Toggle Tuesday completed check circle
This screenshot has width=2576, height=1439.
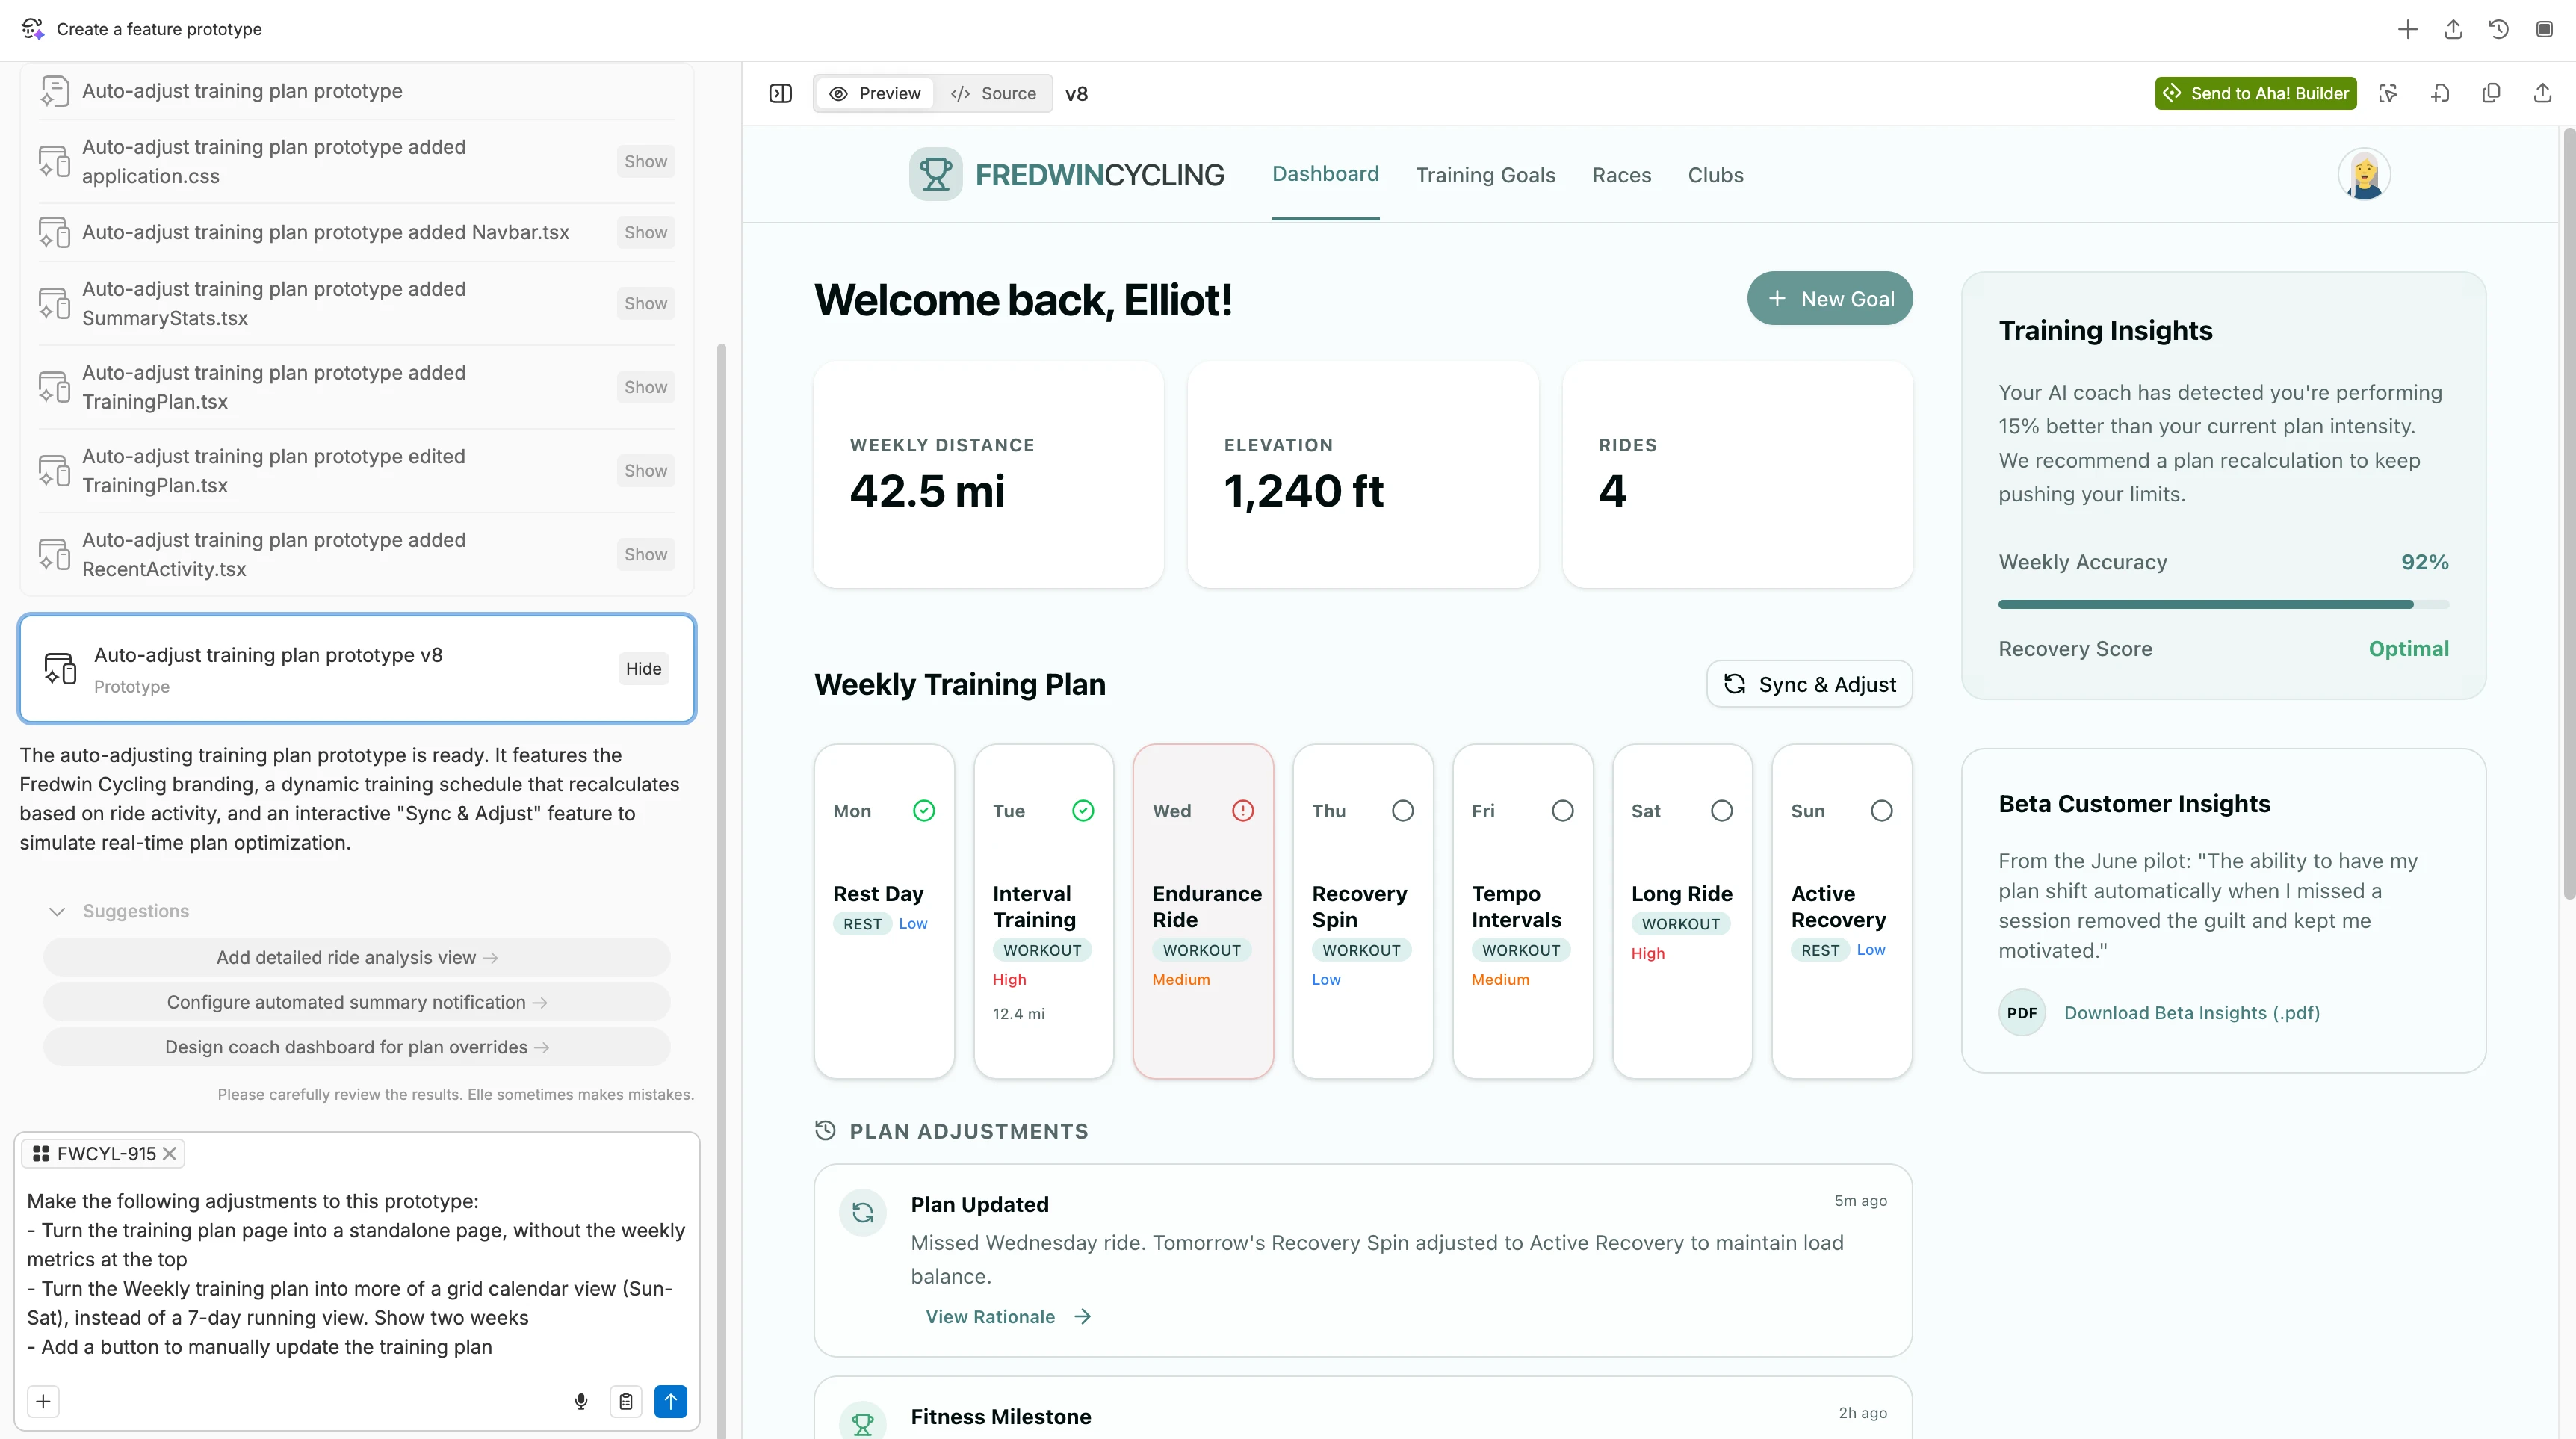pos(1083,810)
